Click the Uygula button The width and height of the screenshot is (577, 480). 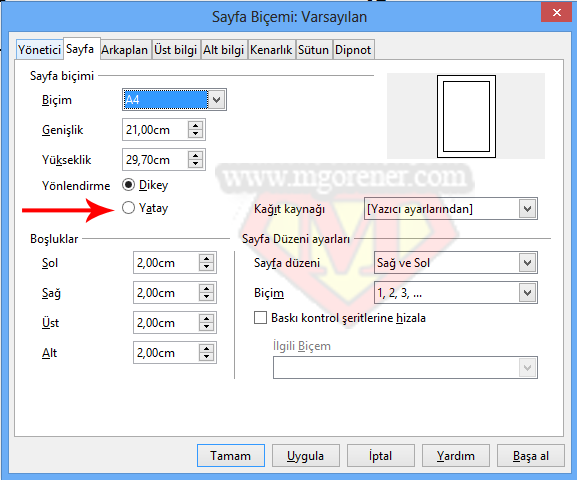306,456
